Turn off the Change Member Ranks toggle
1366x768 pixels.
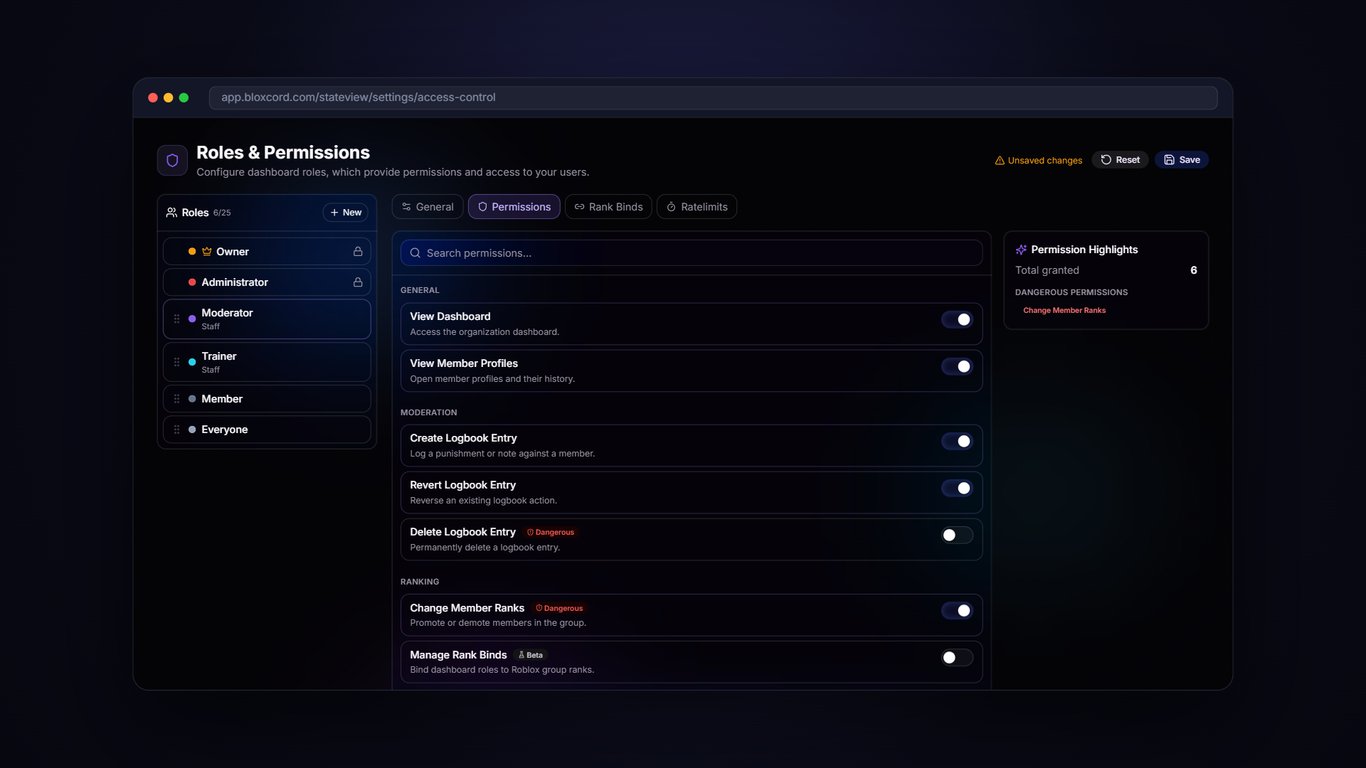(957, 611)
